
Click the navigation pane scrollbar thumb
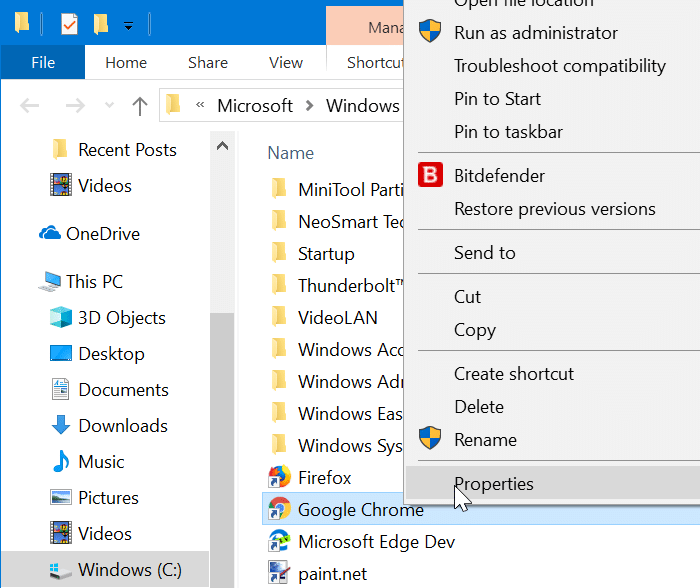click(x=222, y=450)
